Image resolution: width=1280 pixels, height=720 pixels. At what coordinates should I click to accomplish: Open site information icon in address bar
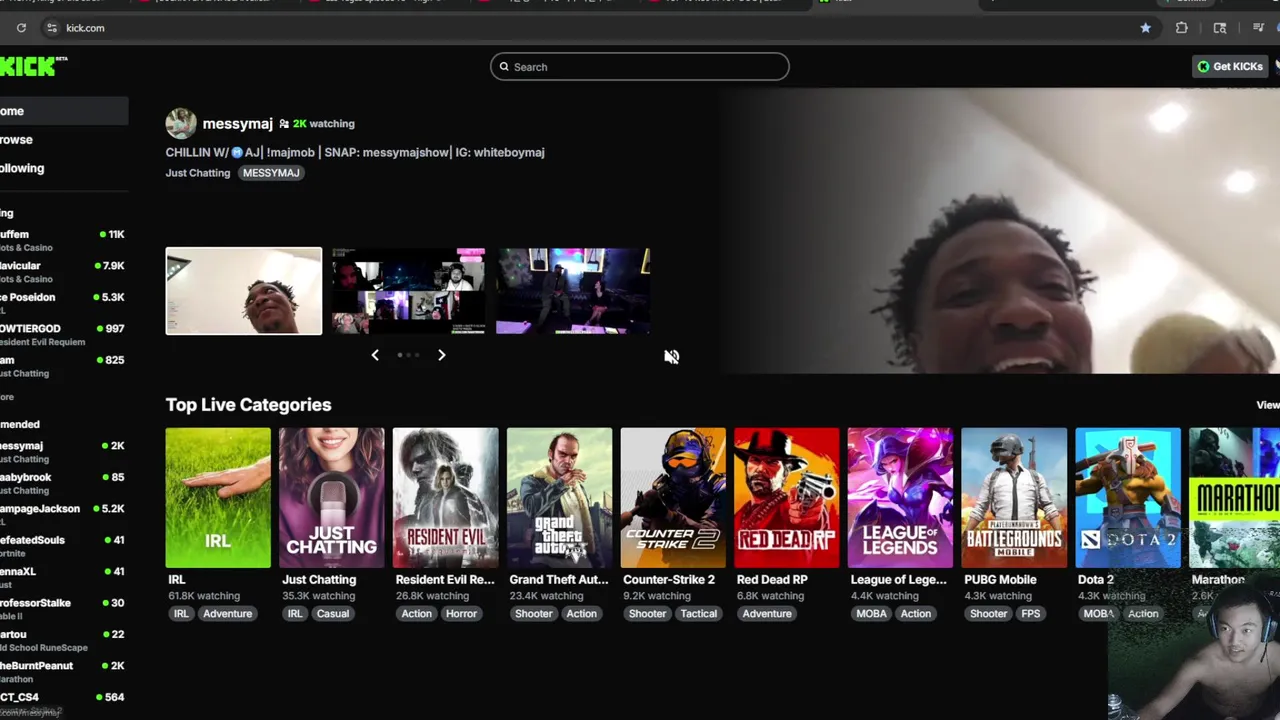point(52,28)
